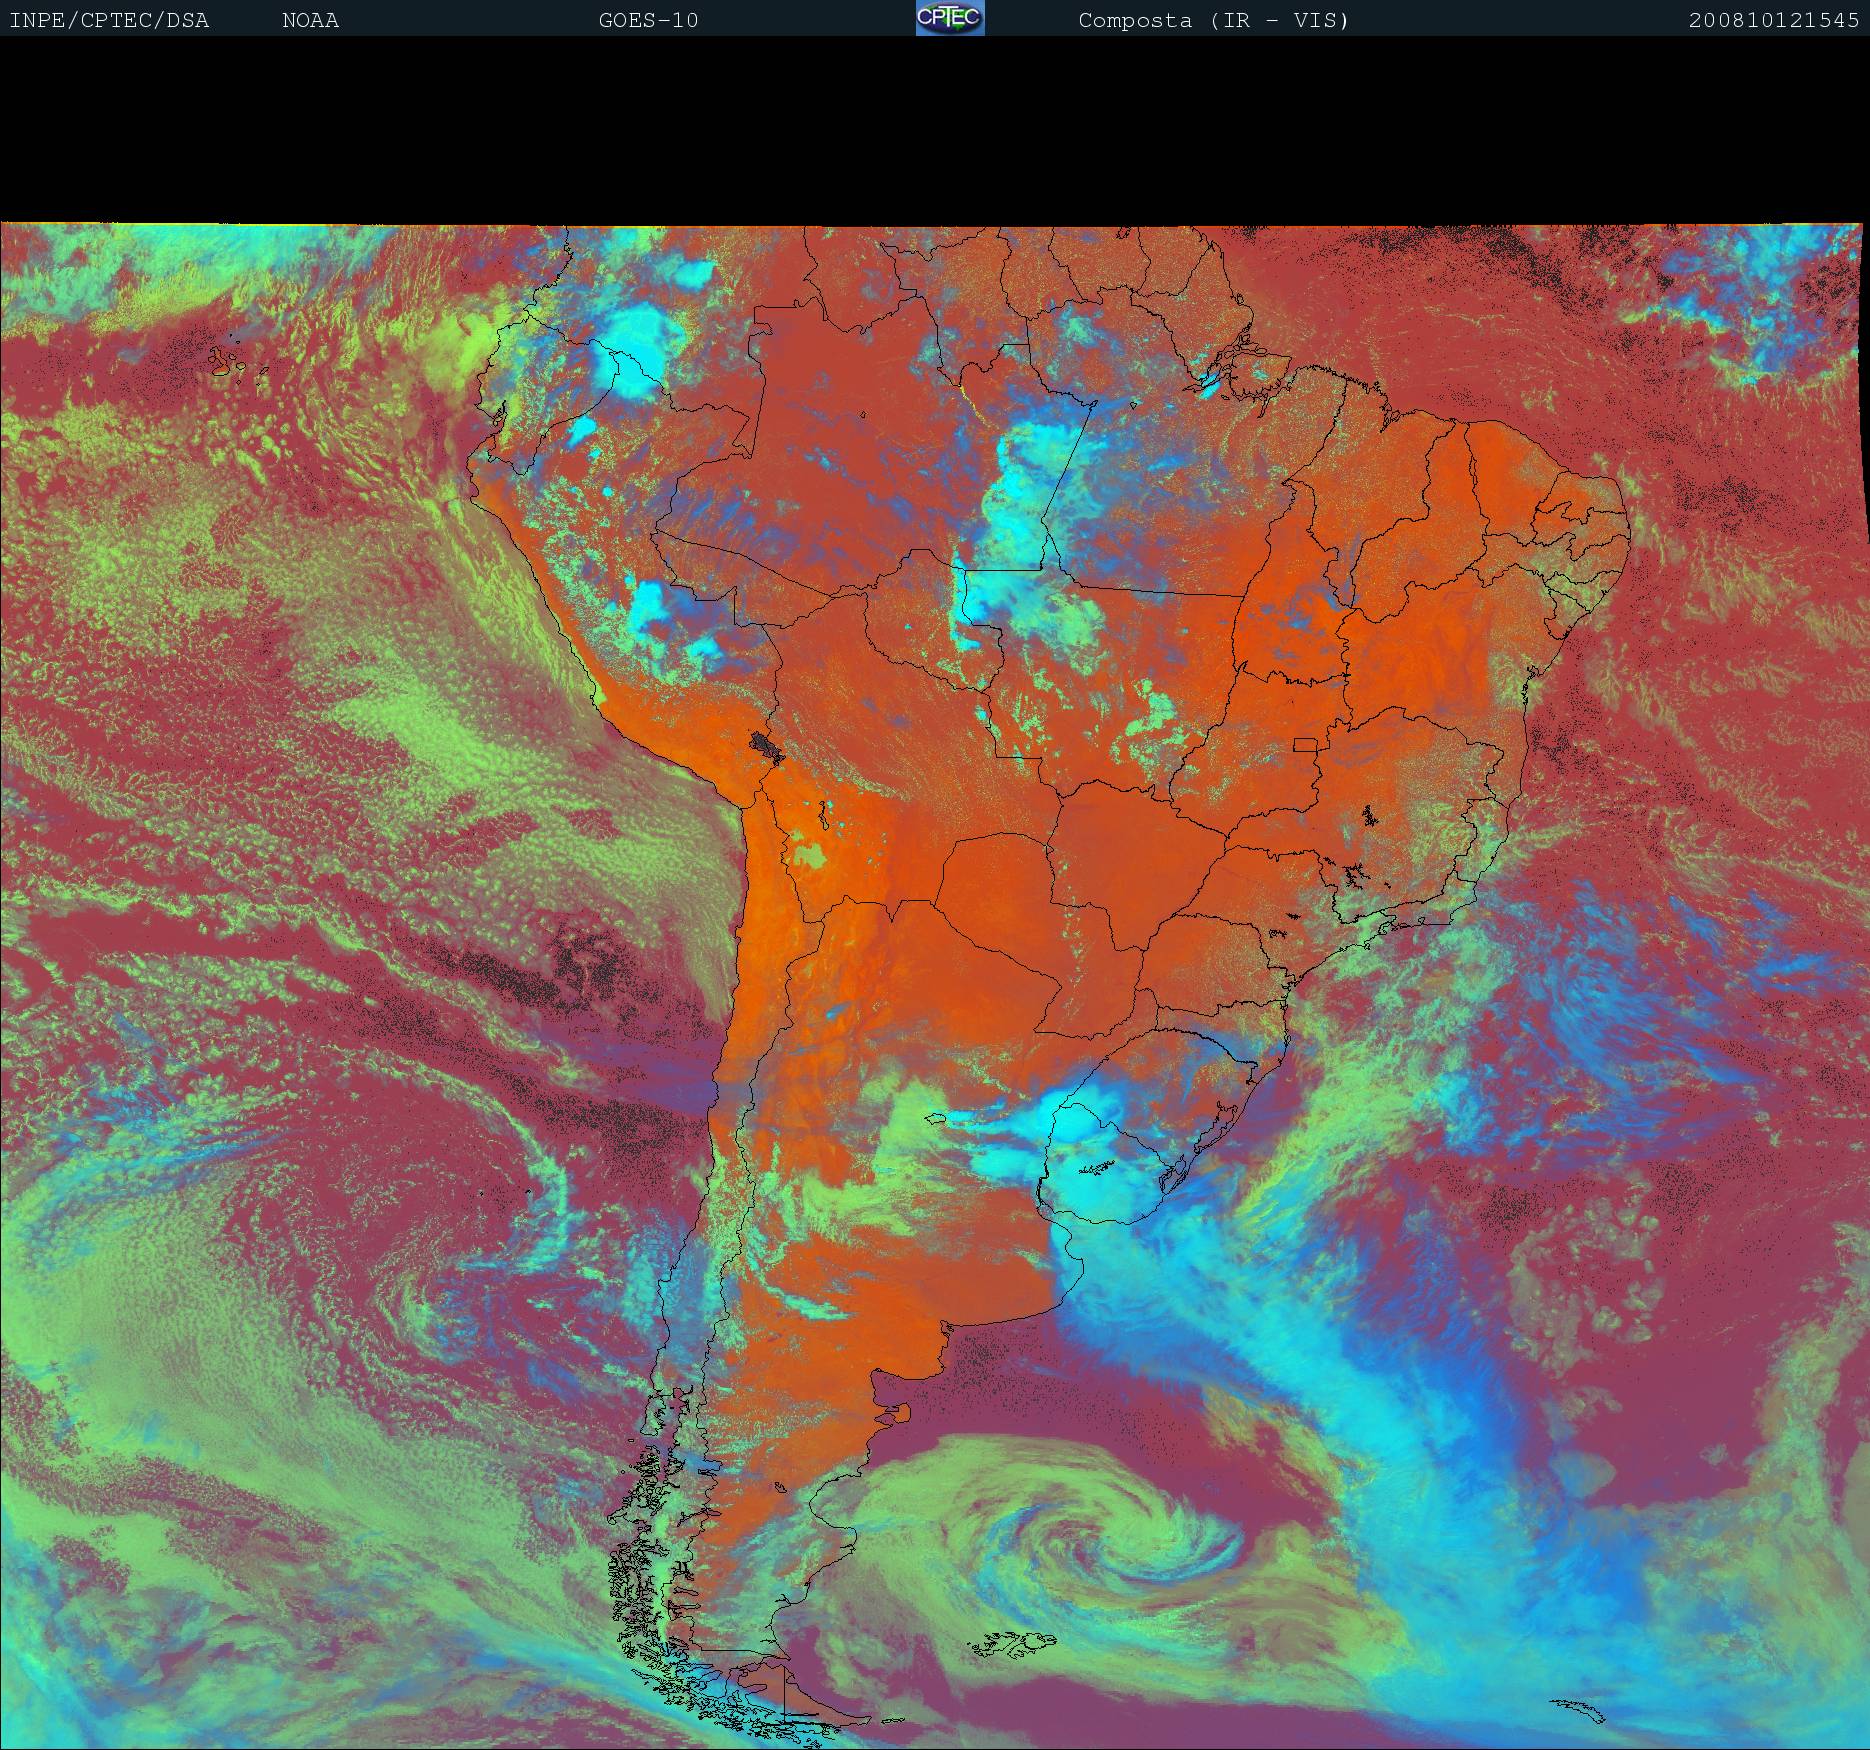1870x1750 pixels.
Task: Select the GOES-10 satellite label
Action: click(x=648, y=20)
